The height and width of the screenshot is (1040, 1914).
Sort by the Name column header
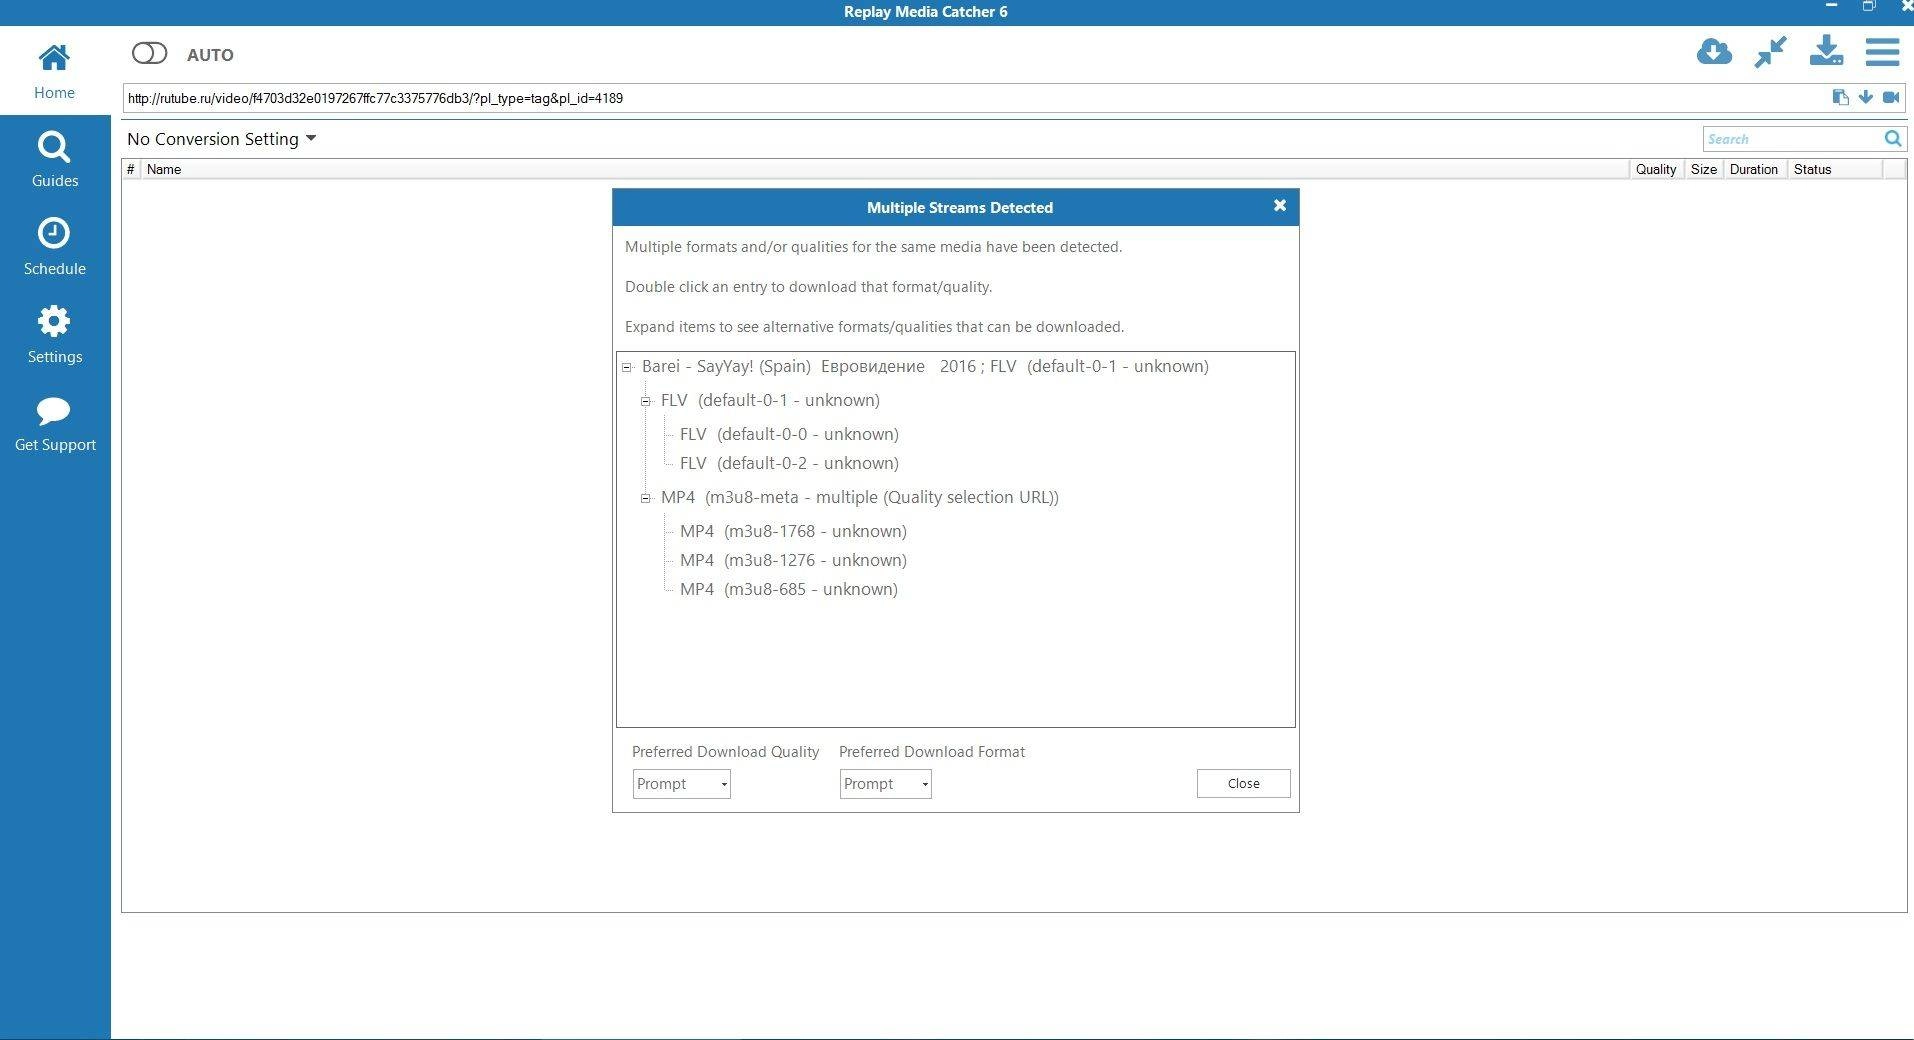(884, 169)
